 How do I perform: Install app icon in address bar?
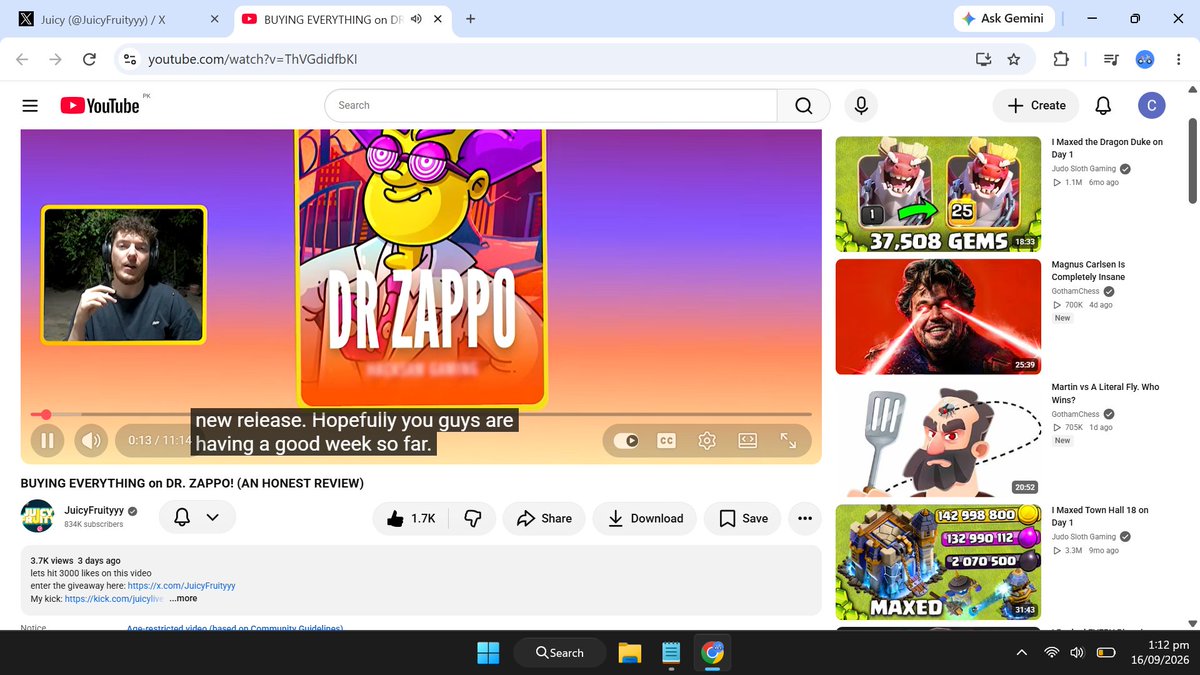click(983, 60)
